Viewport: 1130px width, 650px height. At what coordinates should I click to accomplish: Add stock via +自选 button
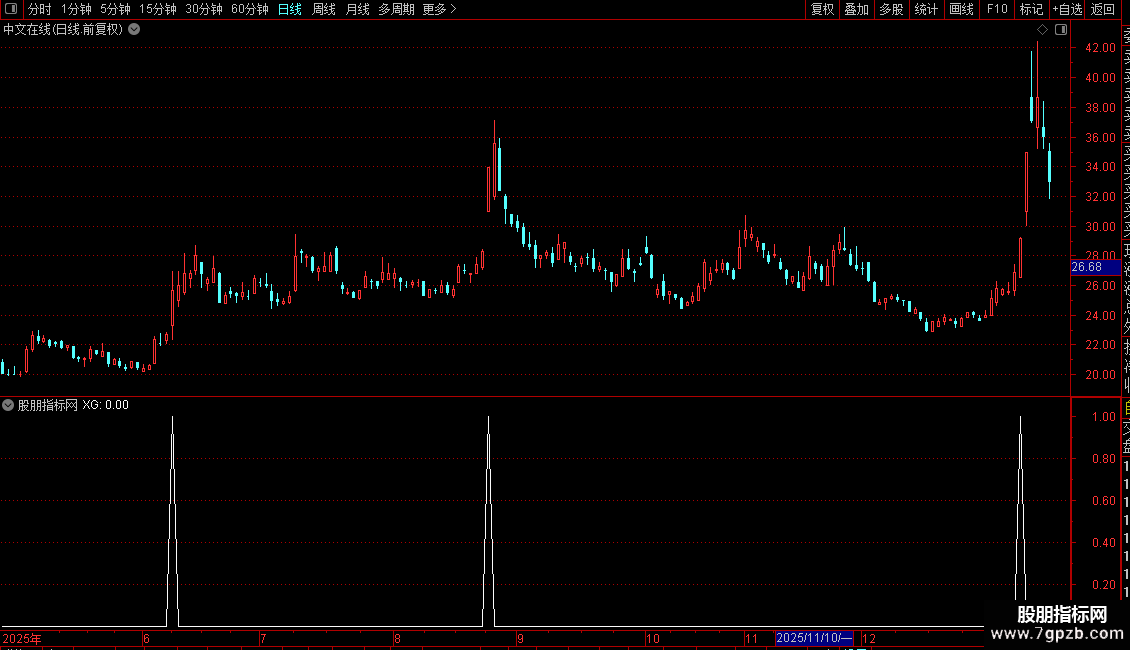click(1067, 9)
